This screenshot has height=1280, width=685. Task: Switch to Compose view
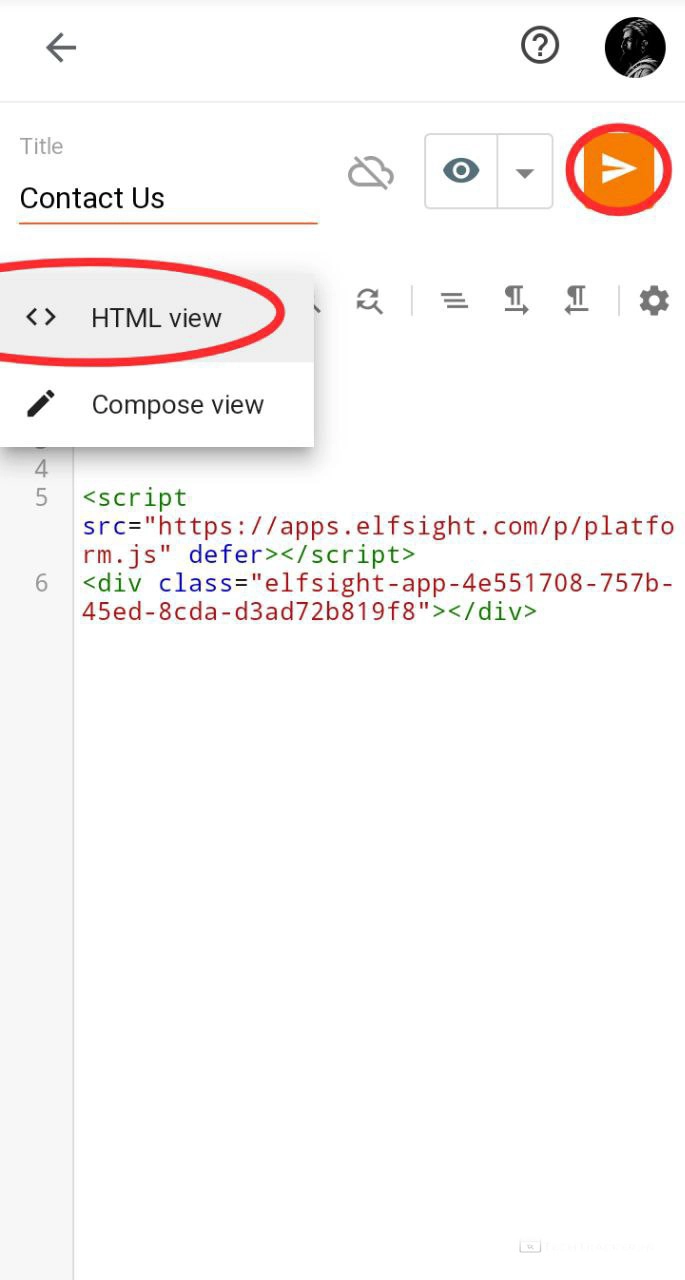pos(177,405)
